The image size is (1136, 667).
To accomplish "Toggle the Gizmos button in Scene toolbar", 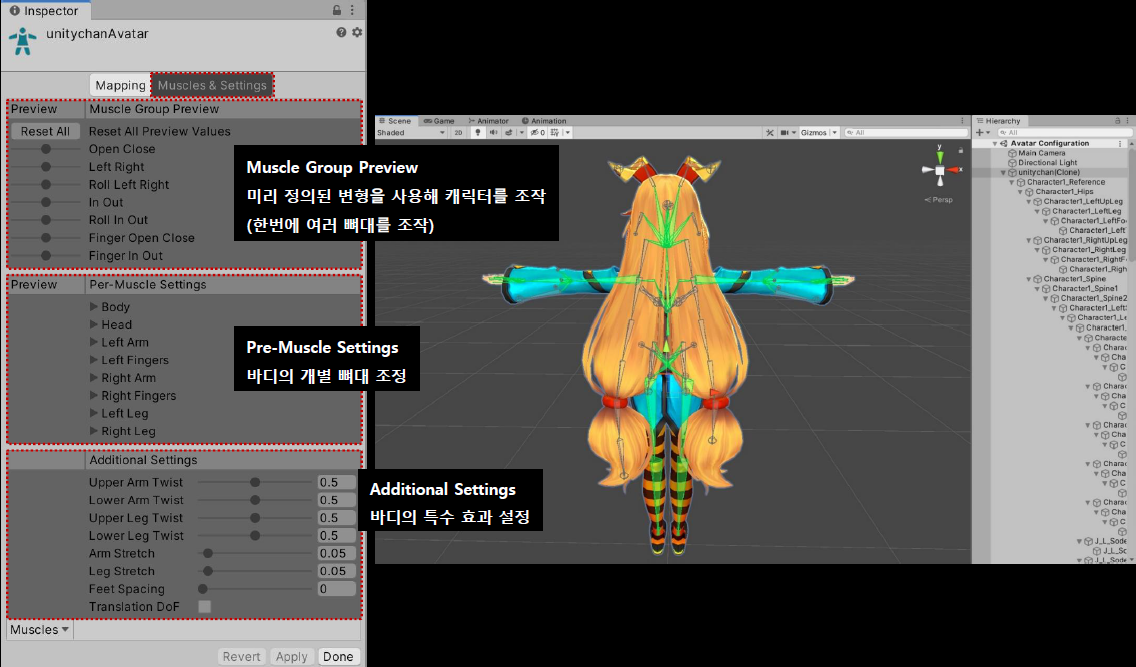I will tap(814, 133).
